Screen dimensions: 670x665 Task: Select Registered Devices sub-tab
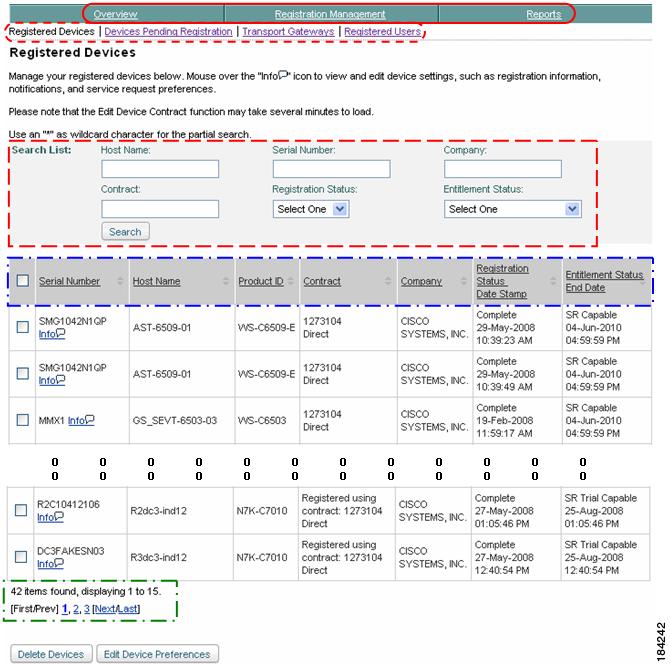tap(51, 32)
